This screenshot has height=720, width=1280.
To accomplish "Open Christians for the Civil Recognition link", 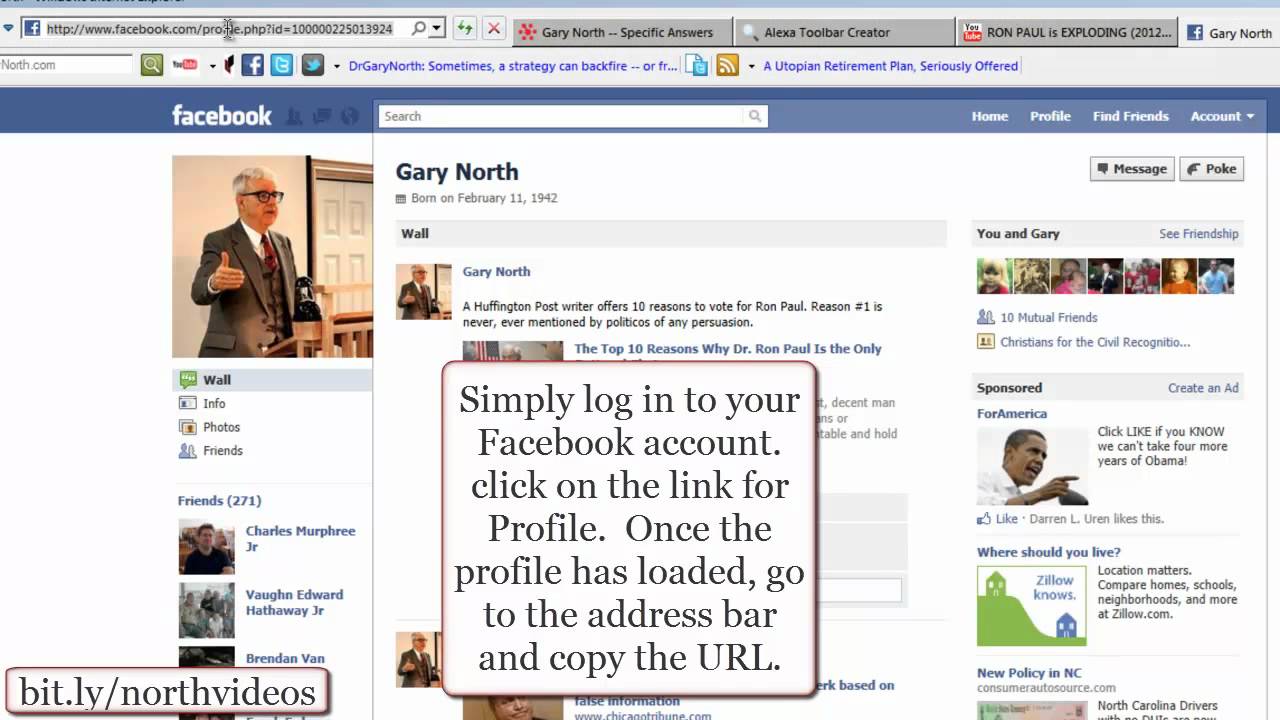I will coord(1095,342).
